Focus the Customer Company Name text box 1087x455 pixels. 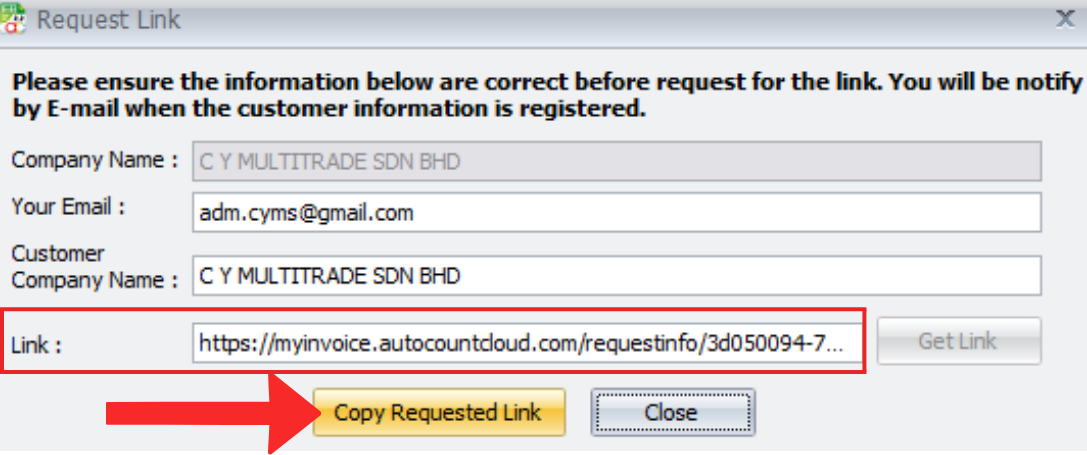click(x=616, y=276)
